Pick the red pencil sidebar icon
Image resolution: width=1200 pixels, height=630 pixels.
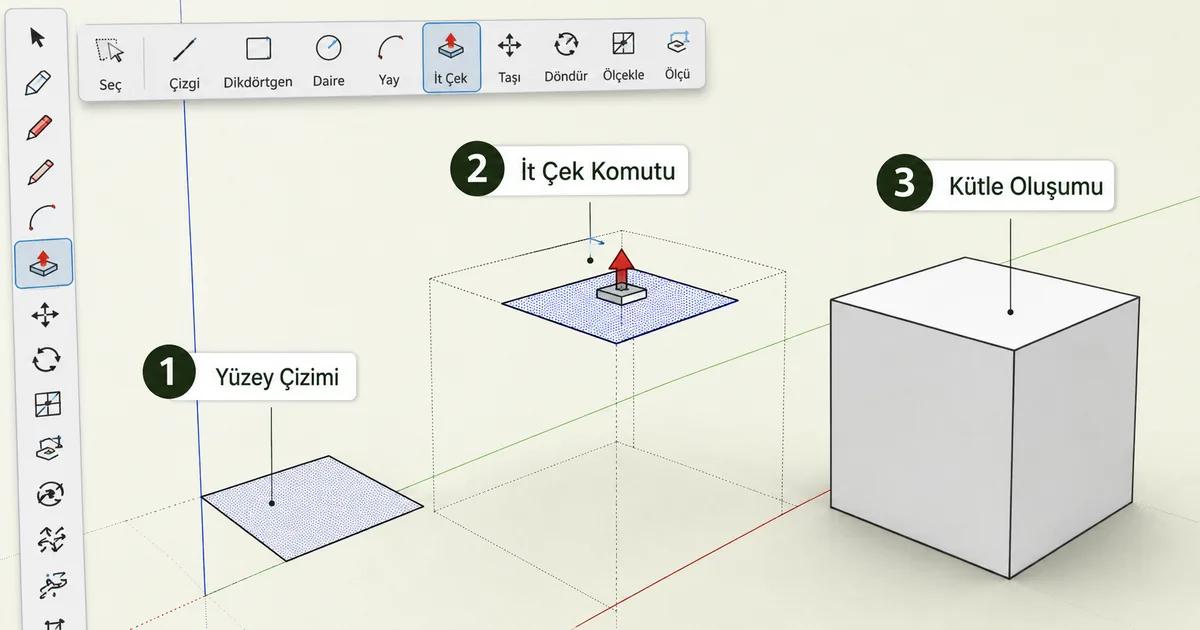pyautogui.click(x=39, y=128)
